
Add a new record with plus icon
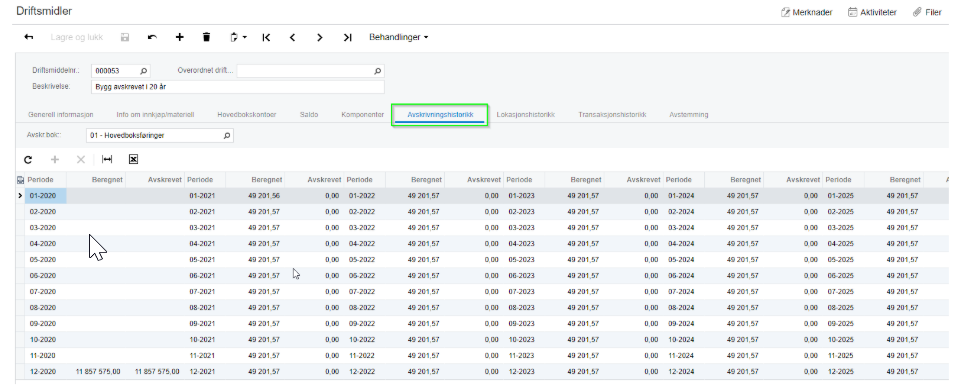[x=179, y=37]
